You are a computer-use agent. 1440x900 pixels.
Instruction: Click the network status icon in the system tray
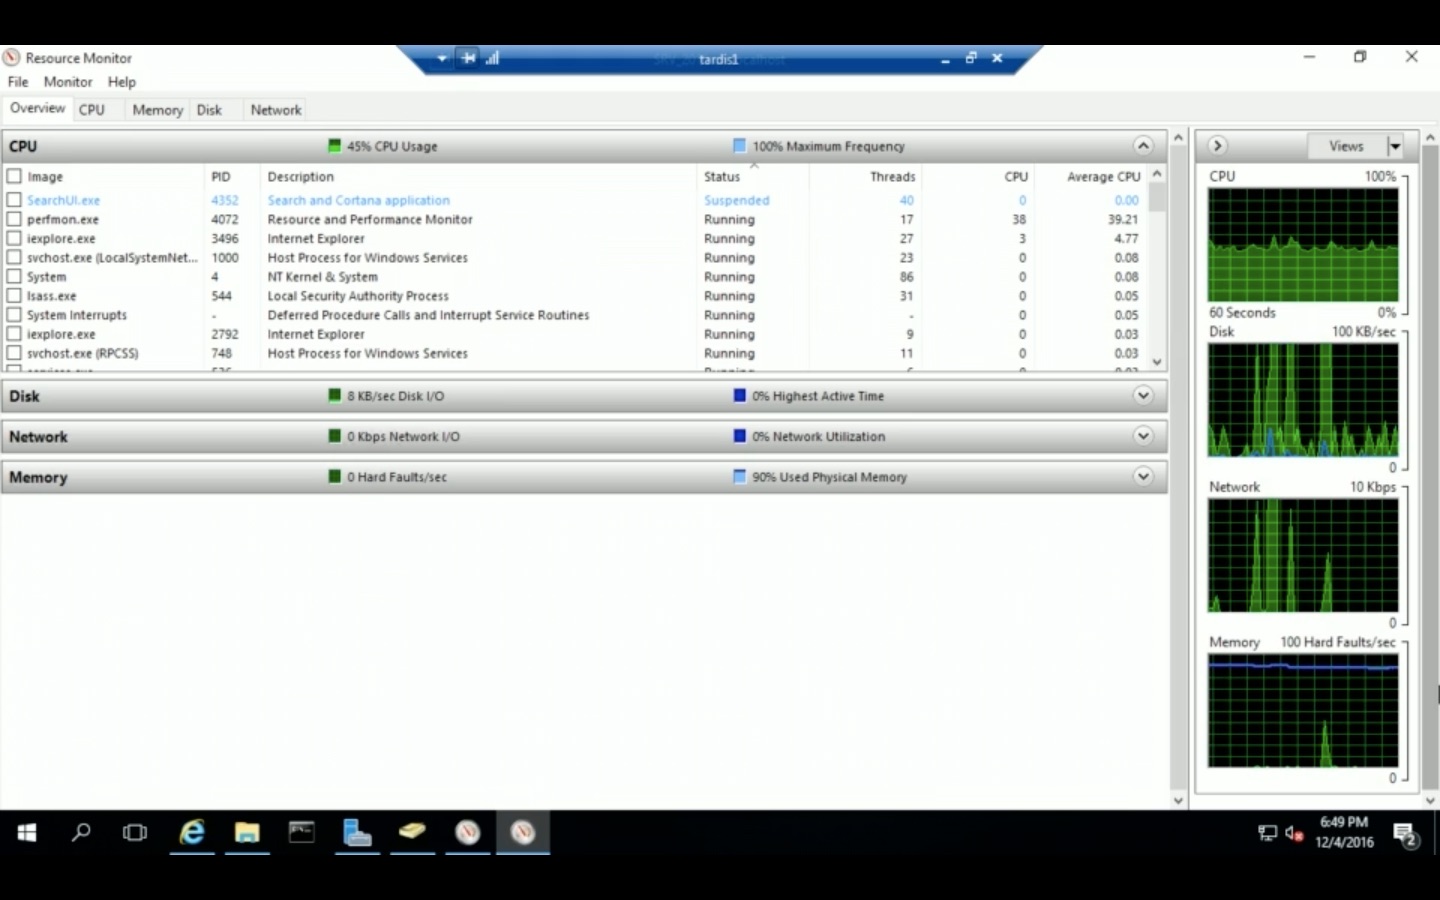coord(1266,832)
